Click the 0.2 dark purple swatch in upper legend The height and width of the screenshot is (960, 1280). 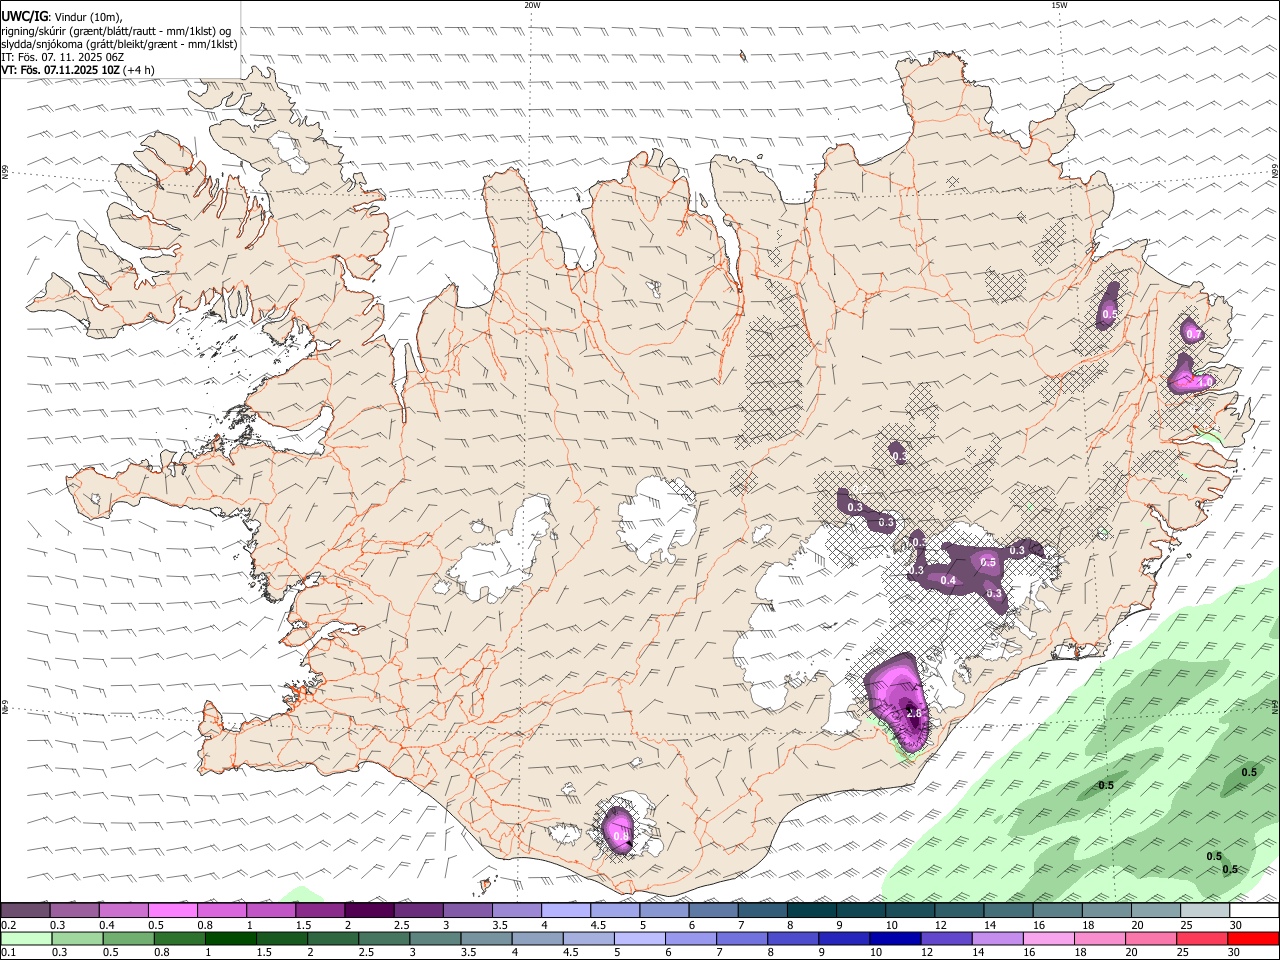[26, 910]
